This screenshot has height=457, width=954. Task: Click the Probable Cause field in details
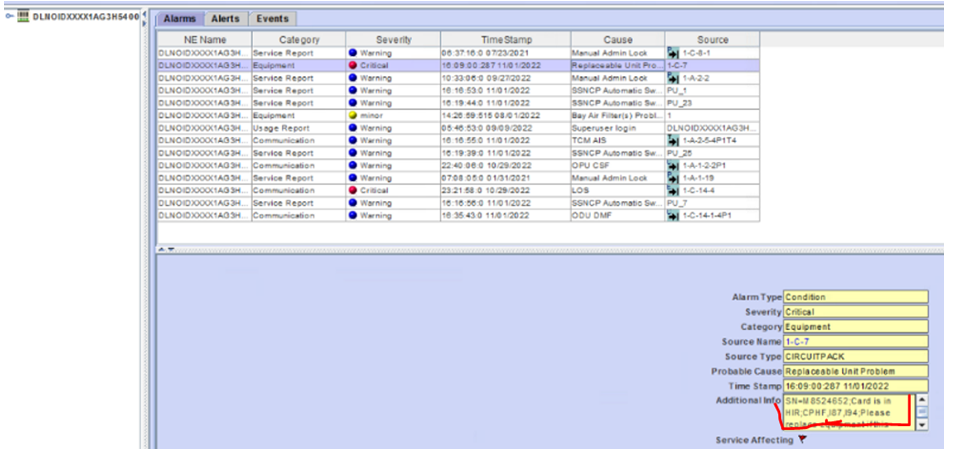855,371
